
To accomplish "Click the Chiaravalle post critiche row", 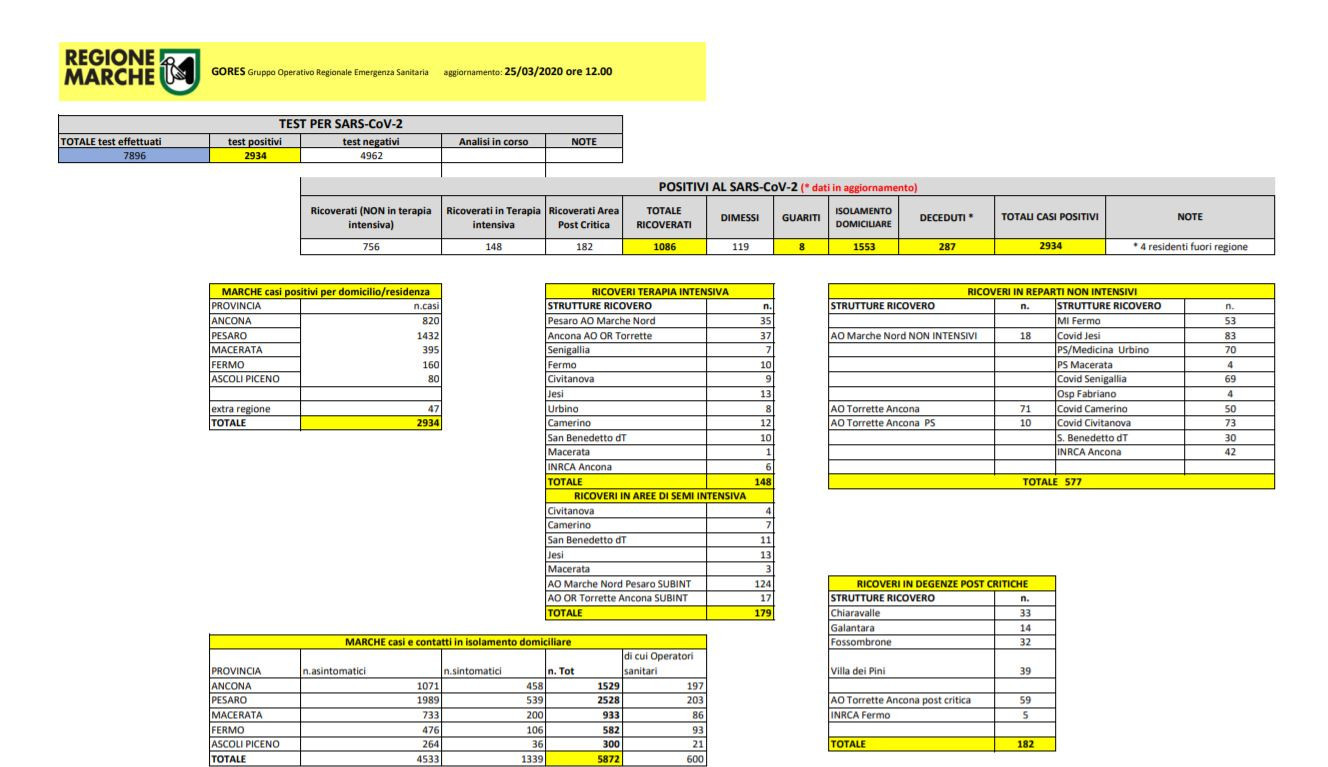I will [x=942, y=612].
